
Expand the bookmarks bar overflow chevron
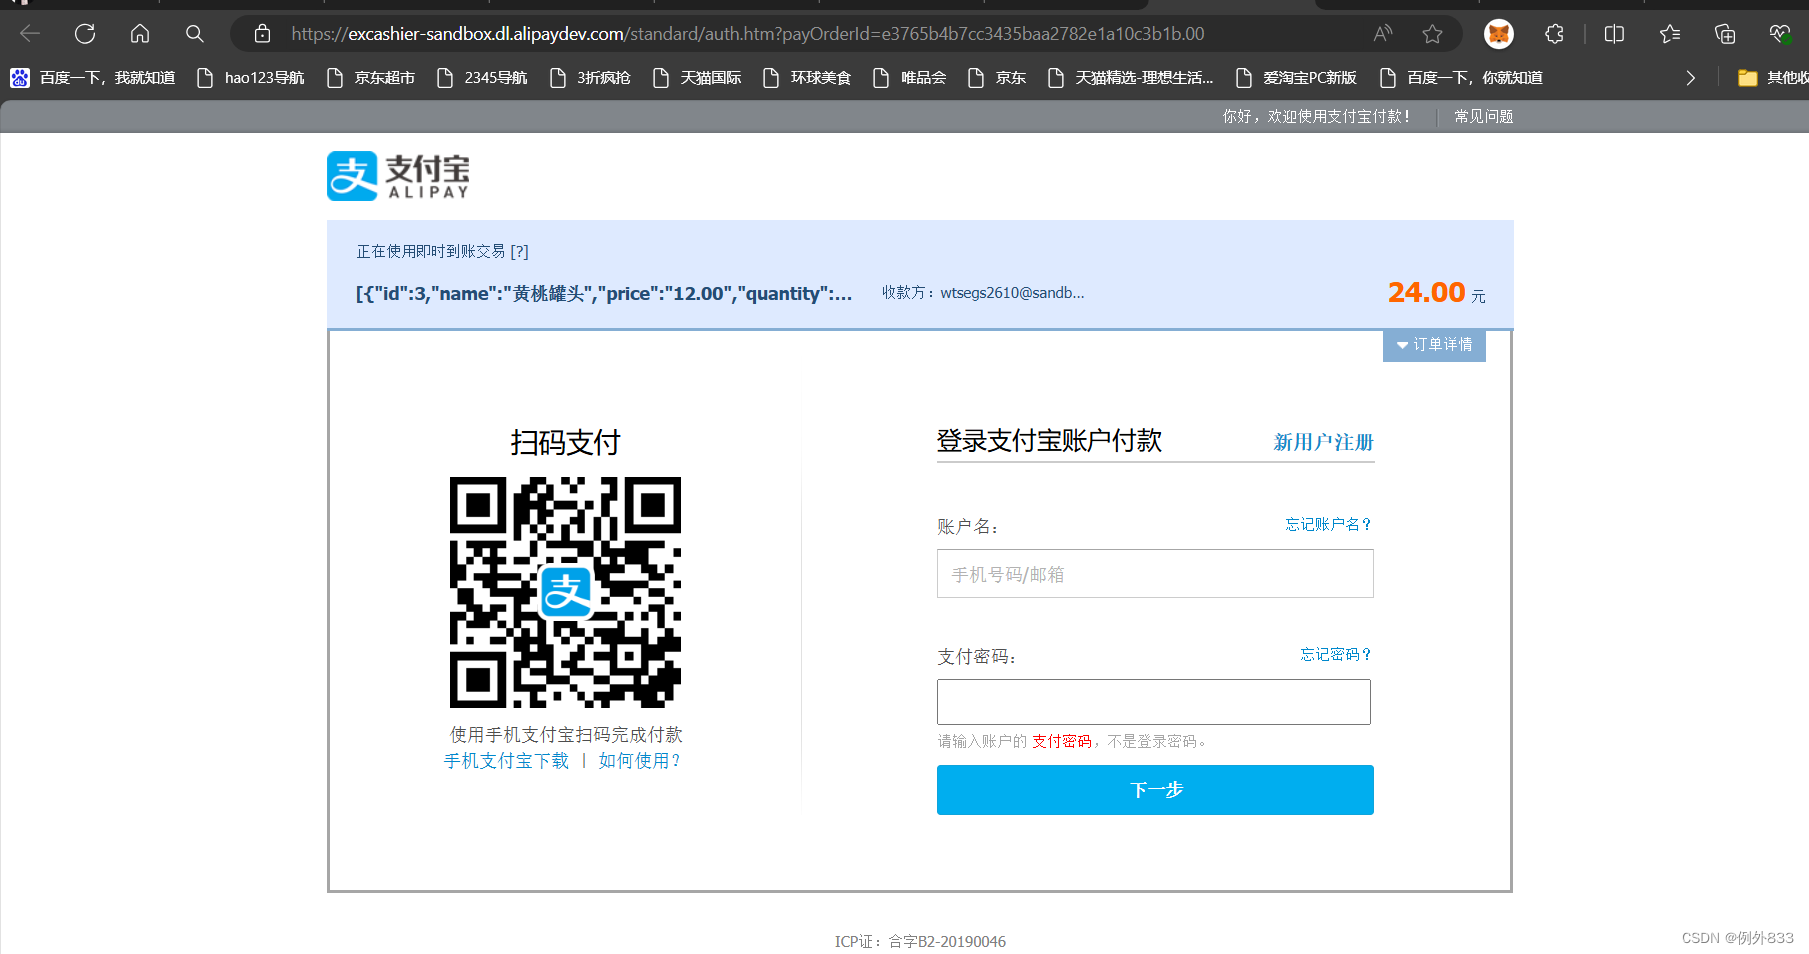[1690, 77]
